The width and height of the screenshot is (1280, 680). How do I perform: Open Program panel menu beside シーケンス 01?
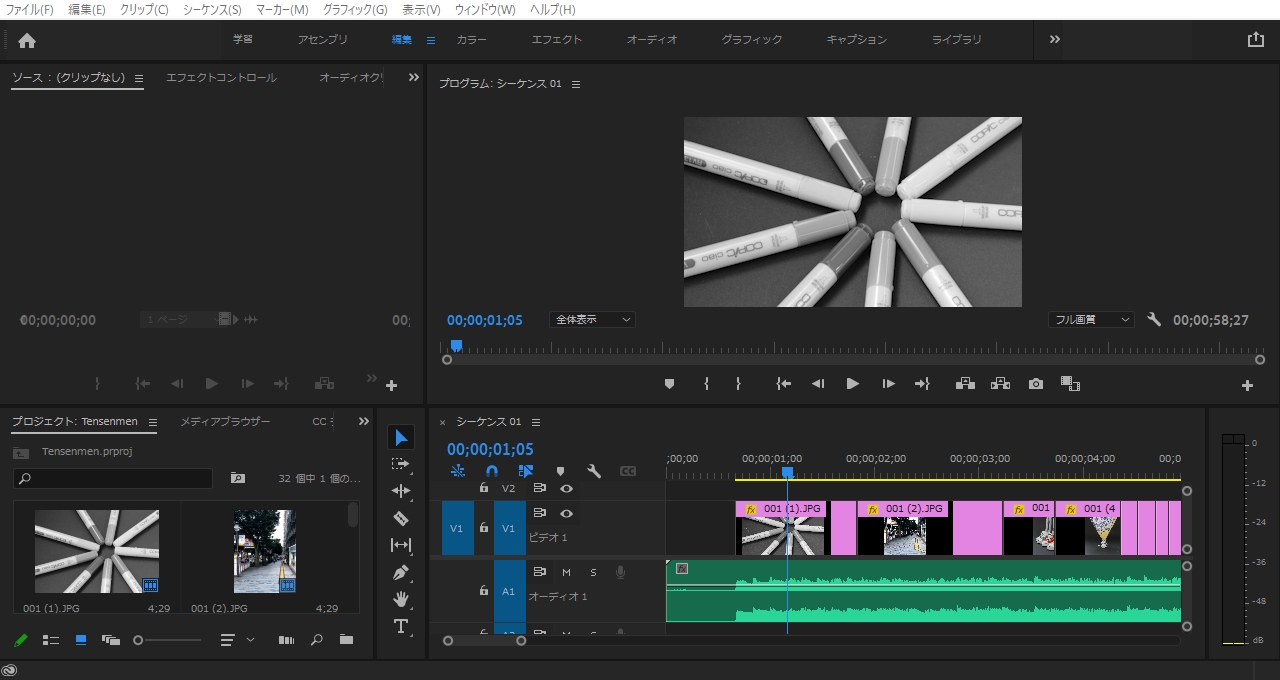click(576, 85)
